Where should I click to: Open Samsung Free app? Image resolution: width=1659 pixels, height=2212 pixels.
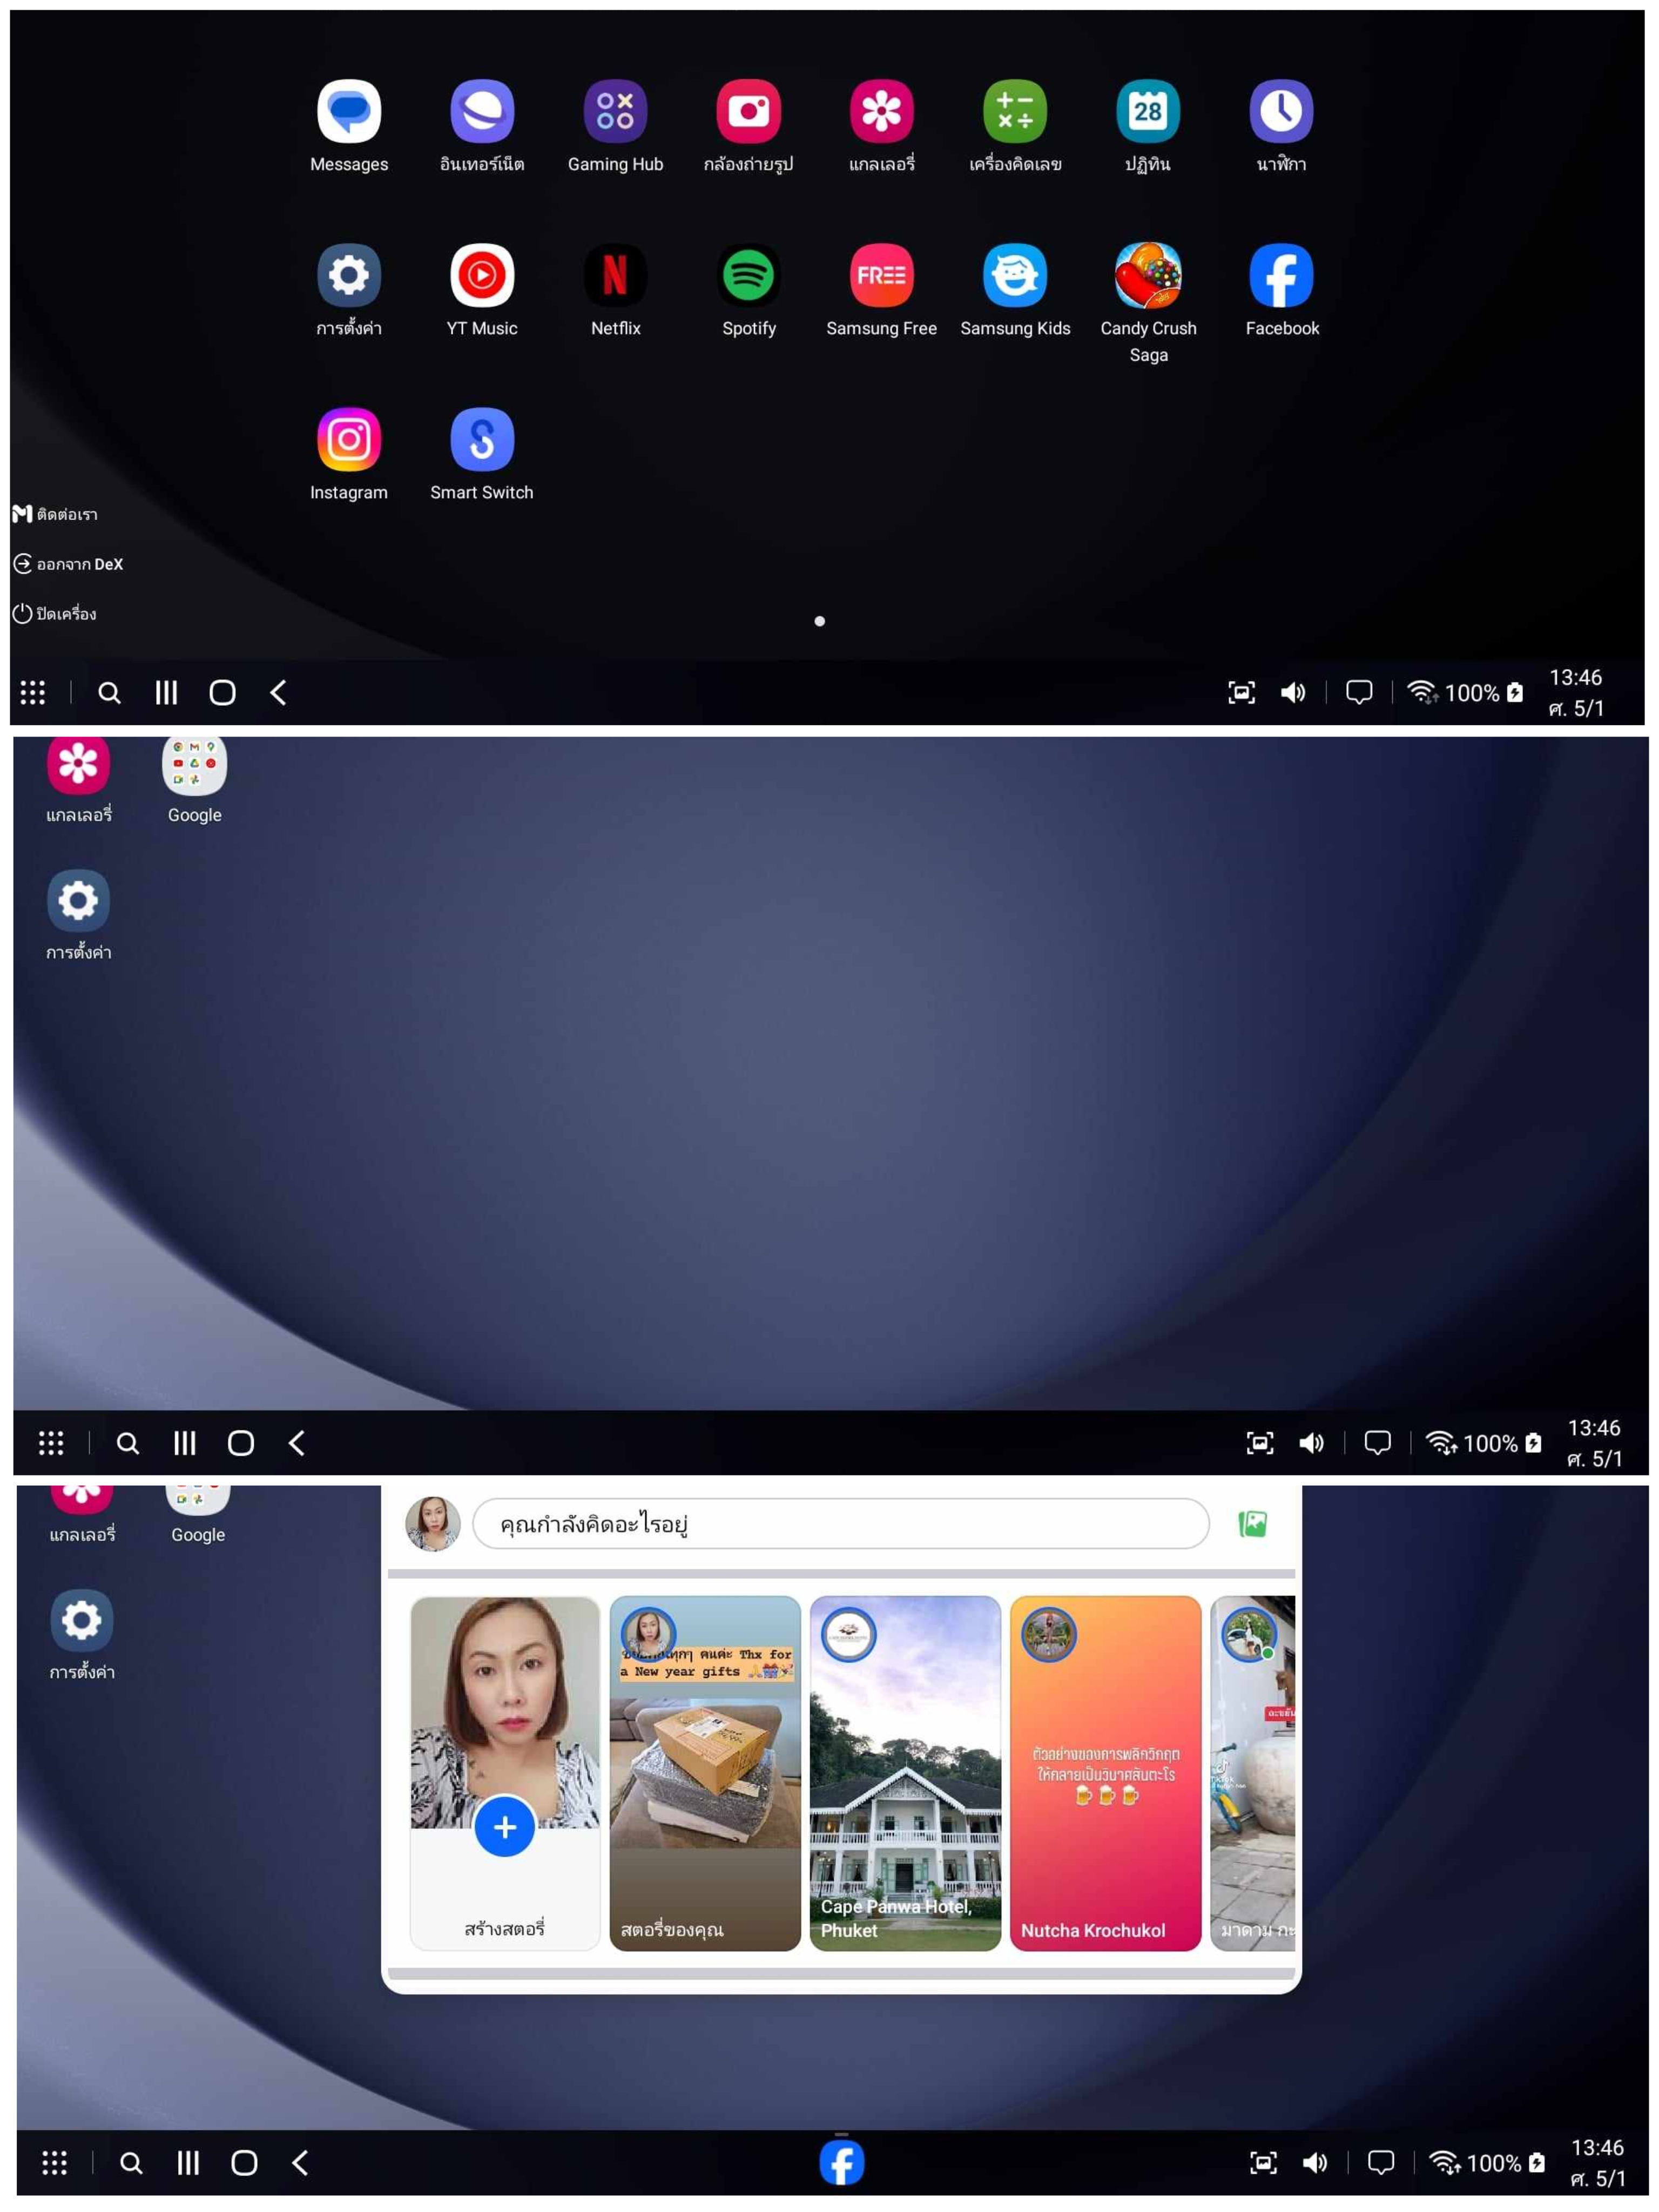pos(881,275)
